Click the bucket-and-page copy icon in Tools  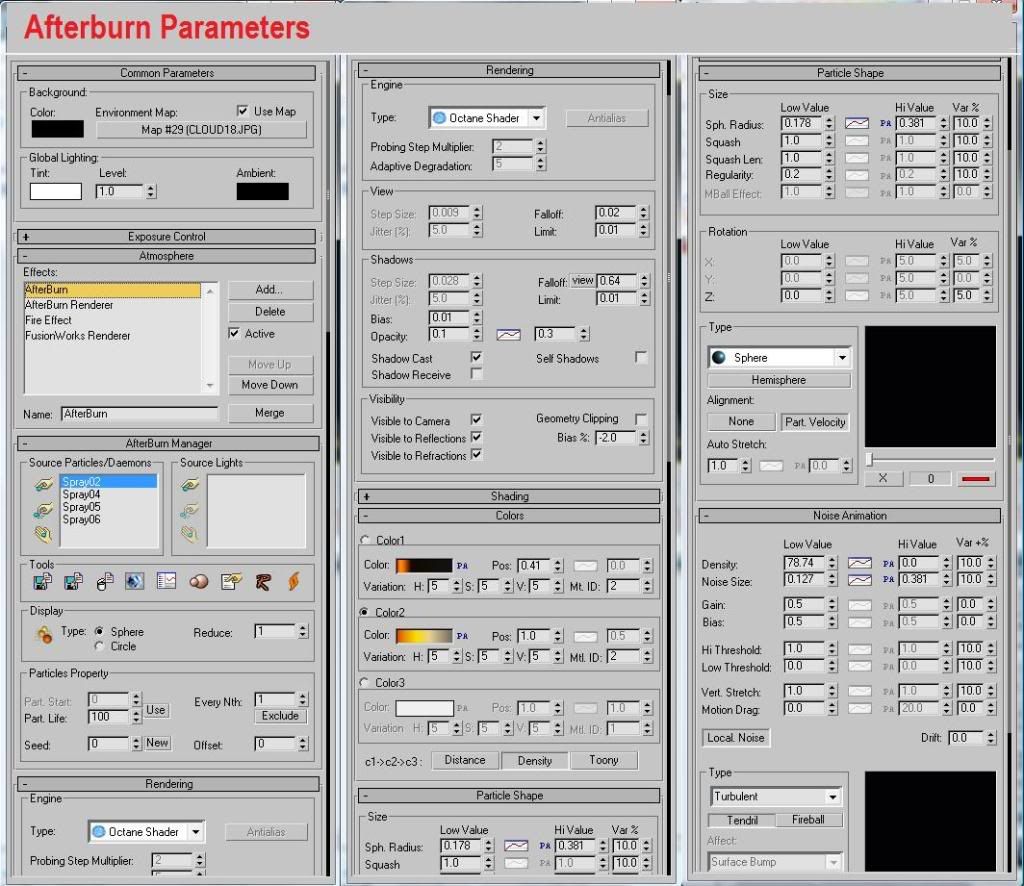pyautogui.click(x=104, y=581)
